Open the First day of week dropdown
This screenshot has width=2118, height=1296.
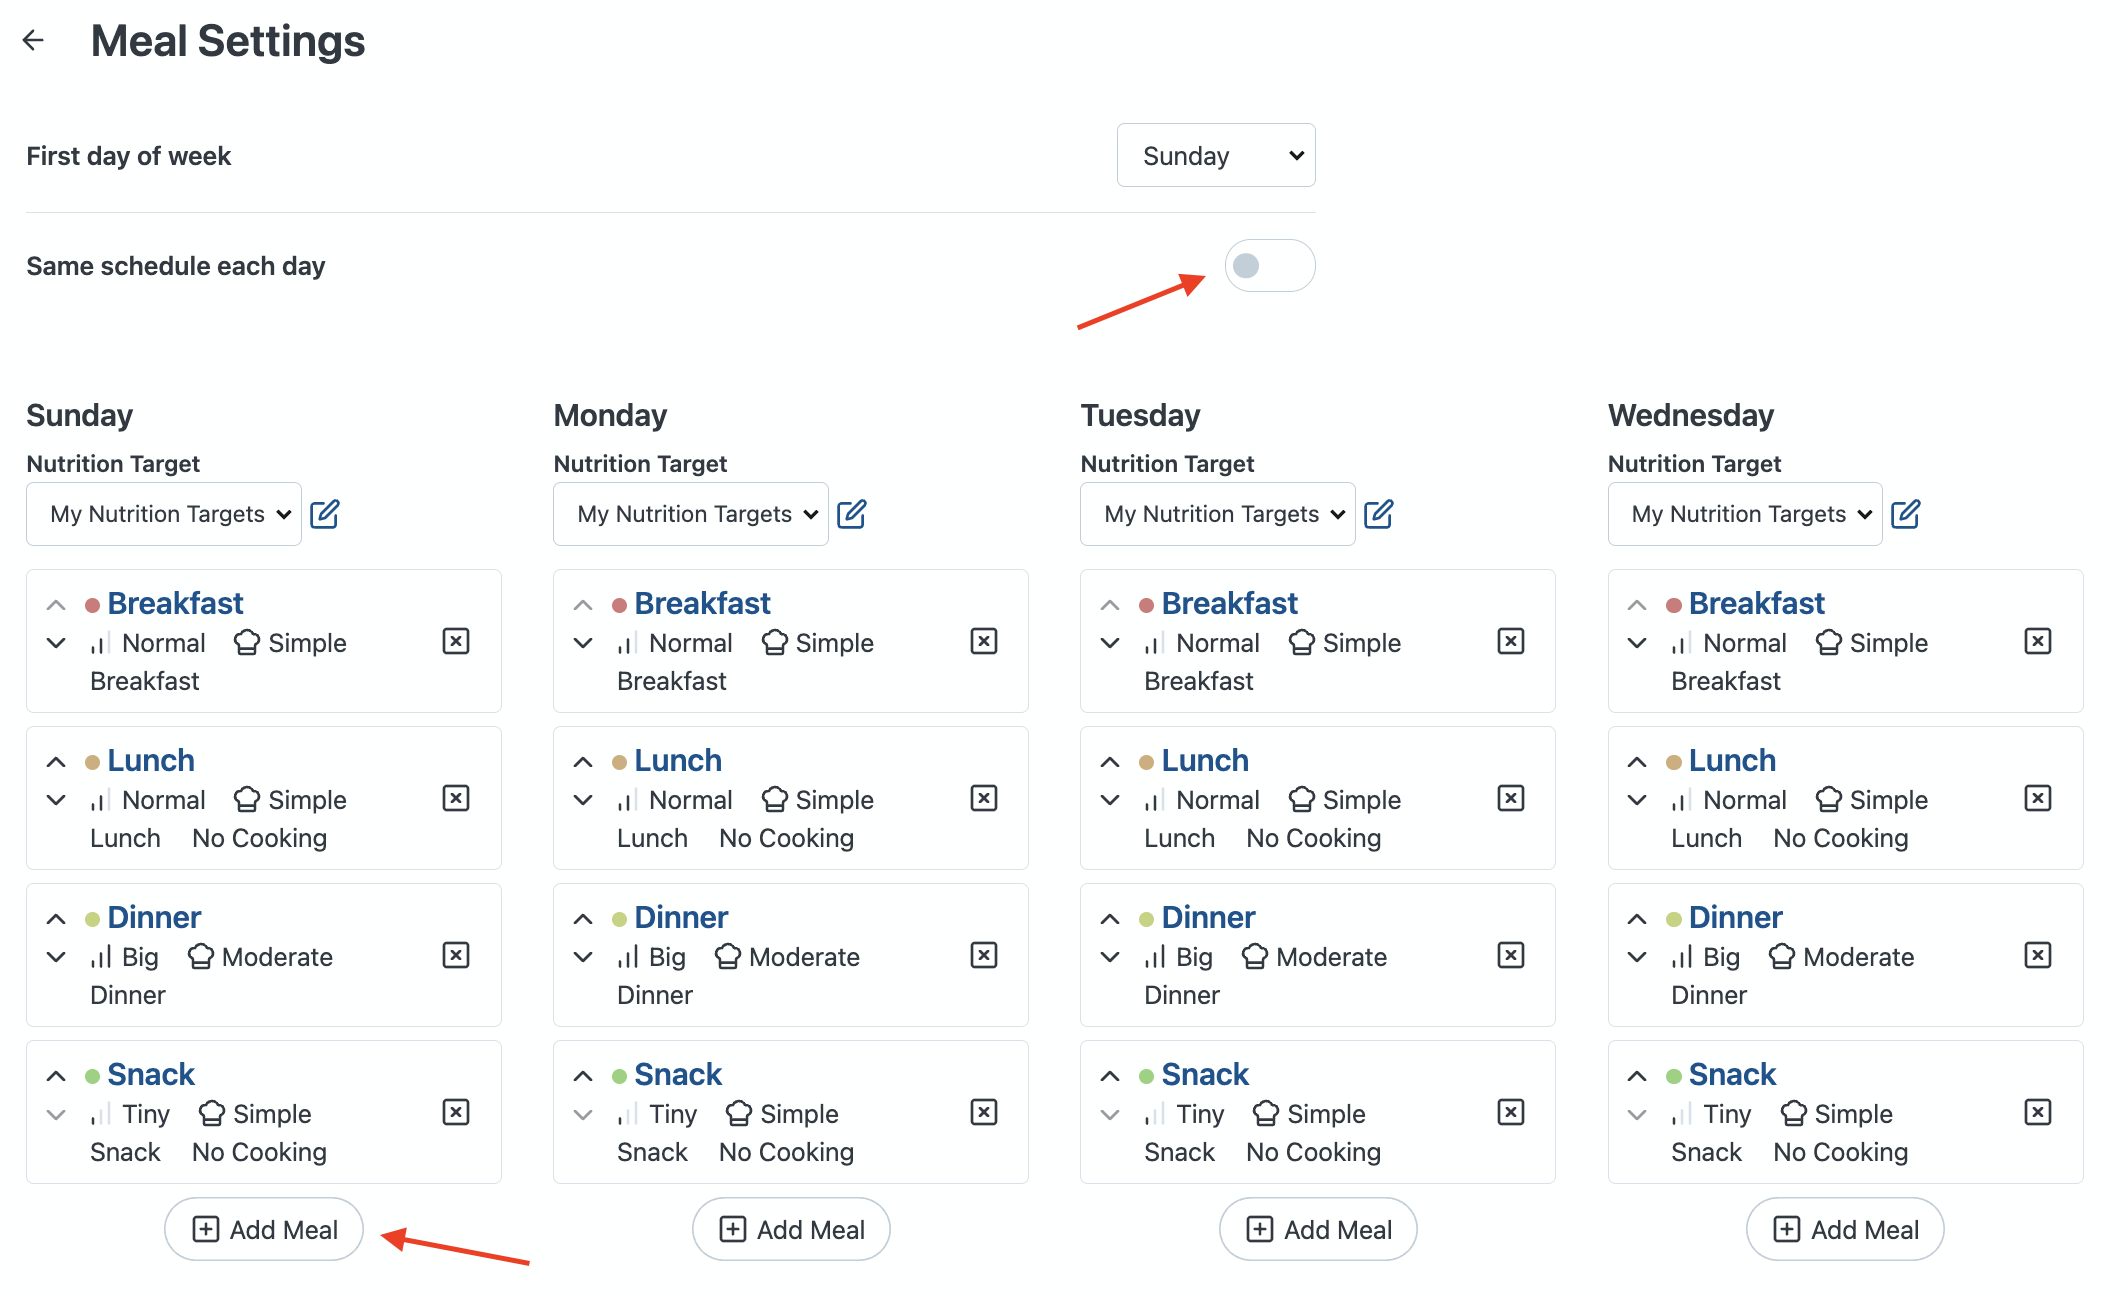(x=1216, y=156)
